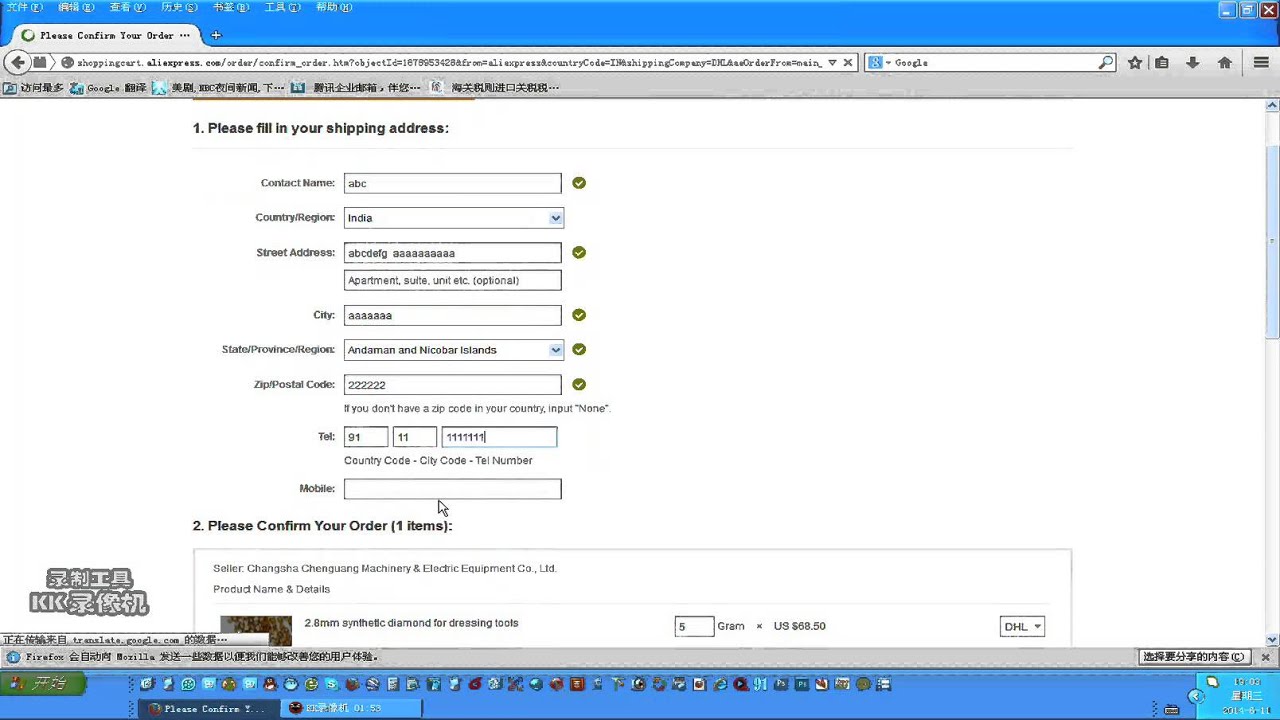Click the green check beside Zip/Postal Code
Screen dimensions: 1280x720
[579, 385]
